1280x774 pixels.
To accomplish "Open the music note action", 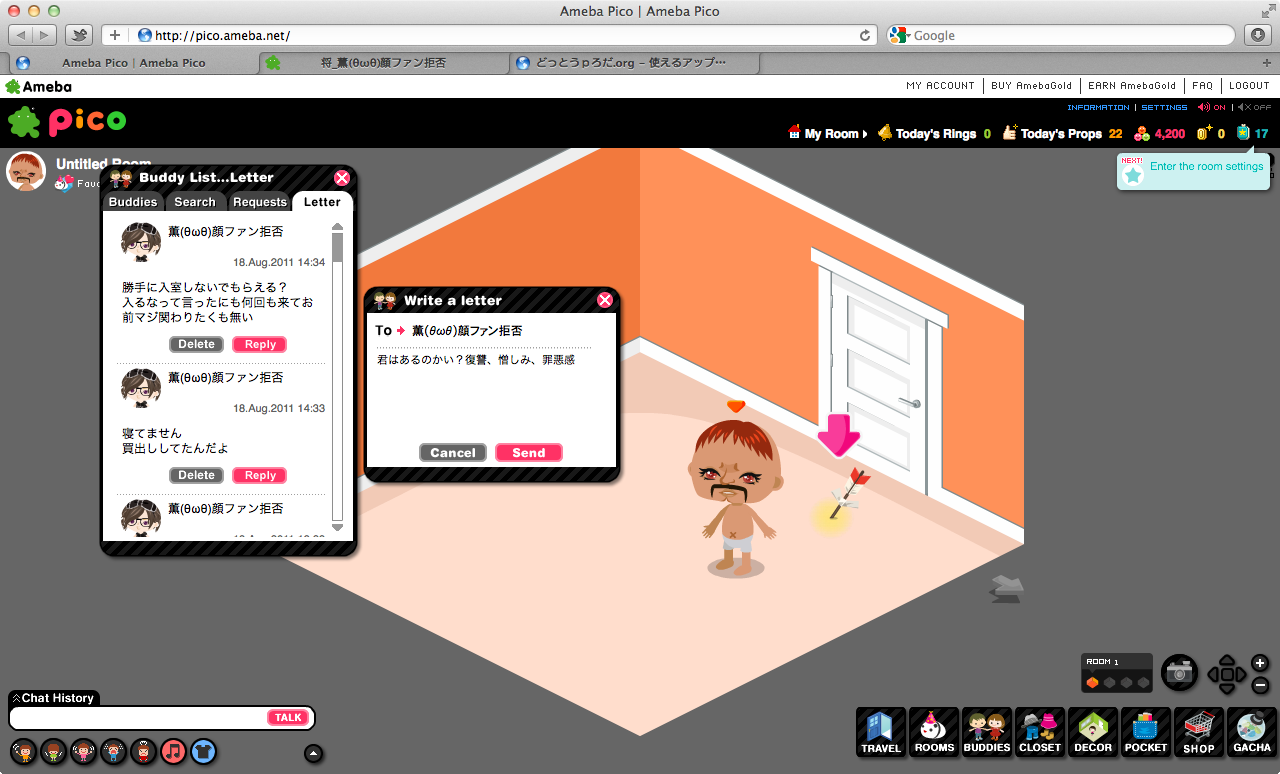I will [174, 751].
